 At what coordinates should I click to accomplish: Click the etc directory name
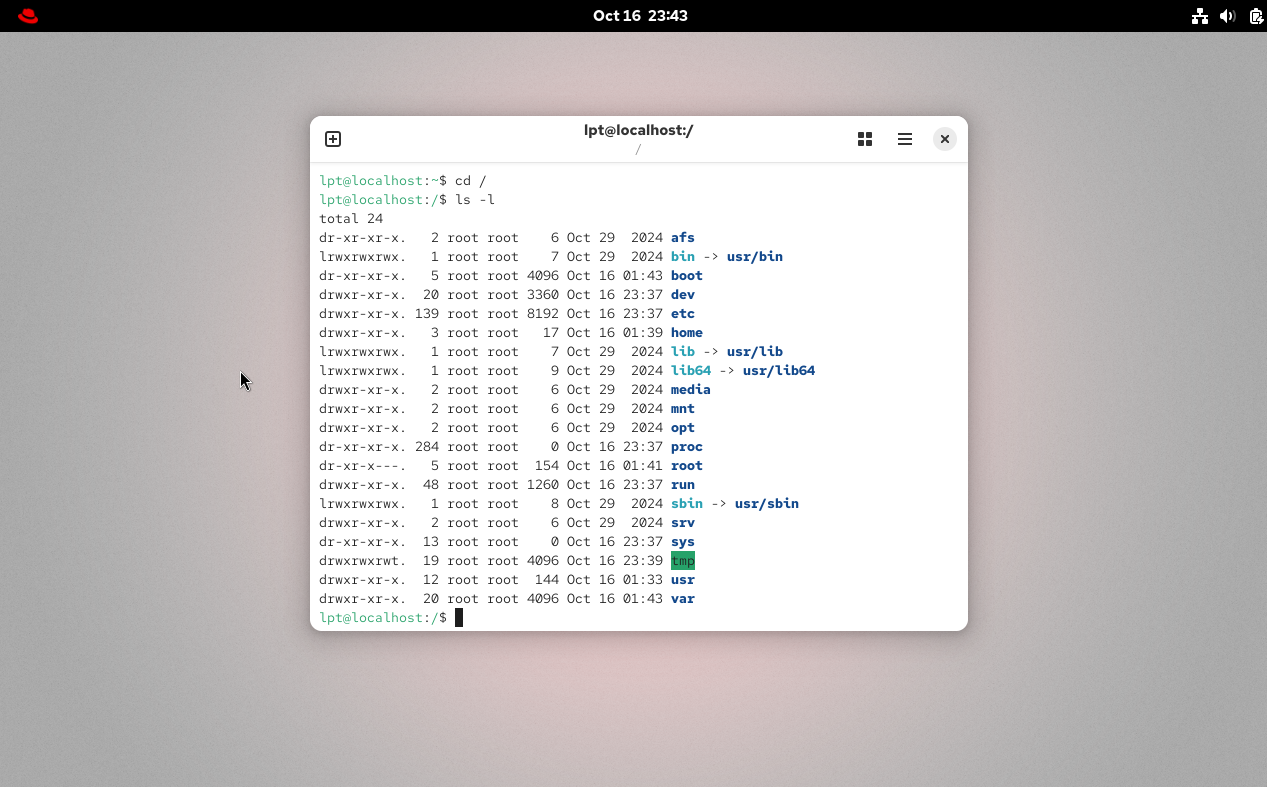click(x=683, y=314)
